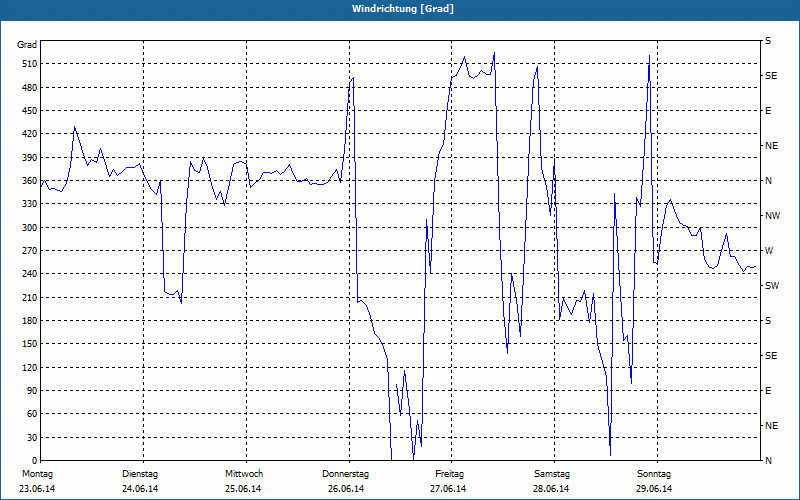Screen dimensions: 800x500
Task: Select the 'Samstag' day label
Action: [x=552, y=474]
